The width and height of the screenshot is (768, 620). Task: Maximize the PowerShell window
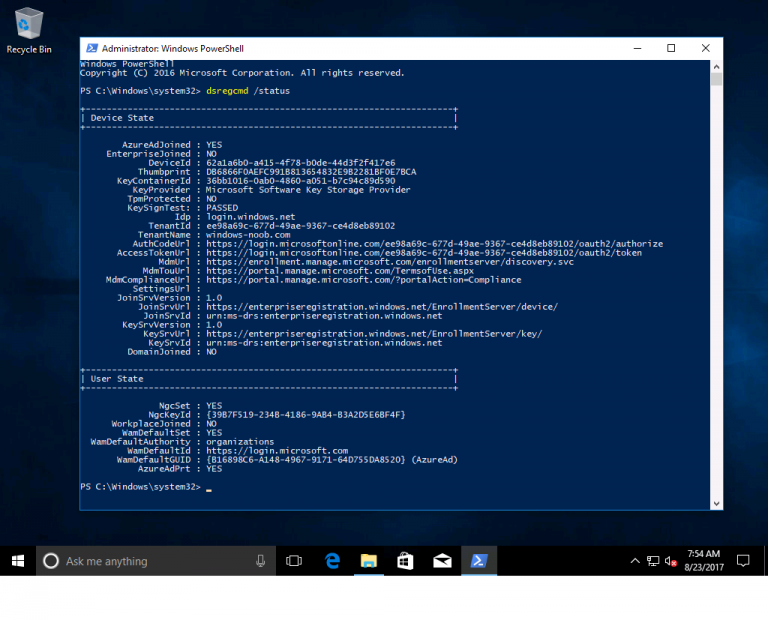(671, 48)
